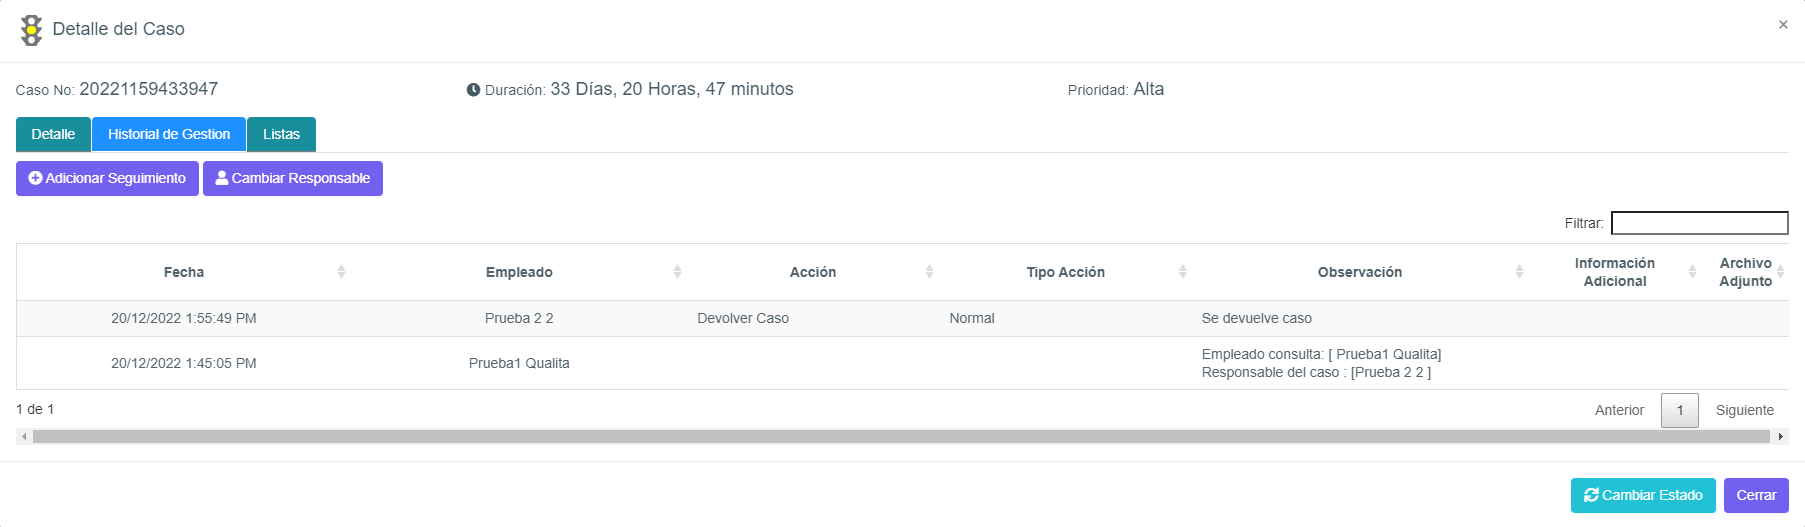The height and width of the screenshot is (527, 1805).
Task: Click Cambiar Responsable button
Action: click(293, 178)
